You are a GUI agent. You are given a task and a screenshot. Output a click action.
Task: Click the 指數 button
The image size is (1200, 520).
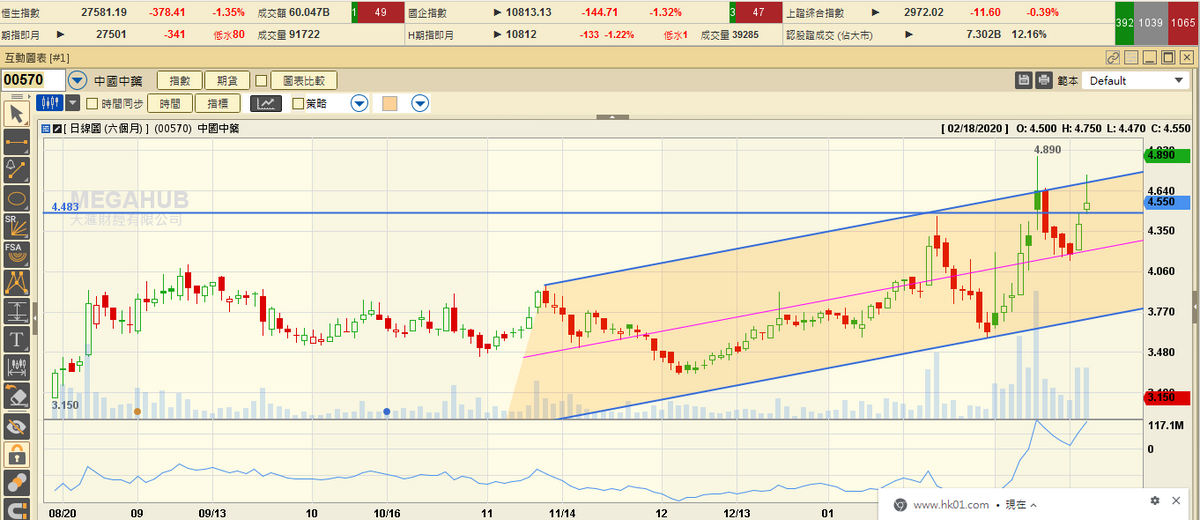click(x=179, y=81)
